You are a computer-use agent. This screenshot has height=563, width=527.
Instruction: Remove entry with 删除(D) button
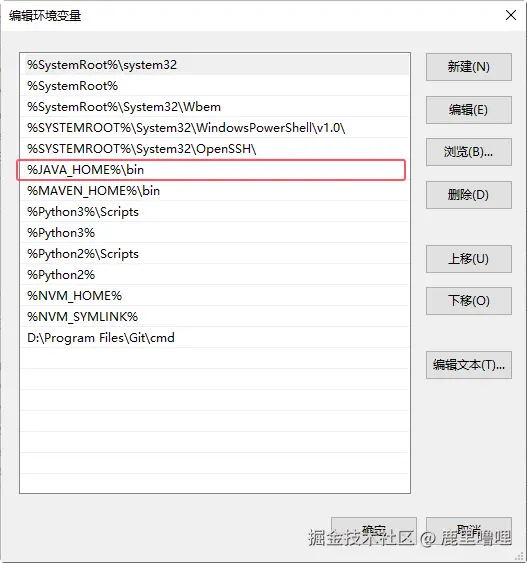pos(468,195)
